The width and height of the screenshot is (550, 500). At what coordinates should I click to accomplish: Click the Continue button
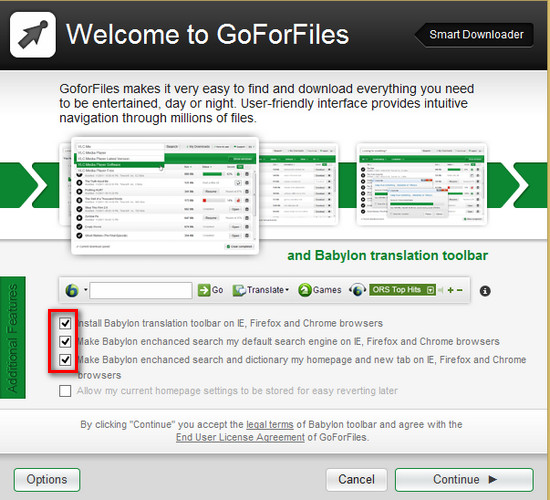[464, 480]
